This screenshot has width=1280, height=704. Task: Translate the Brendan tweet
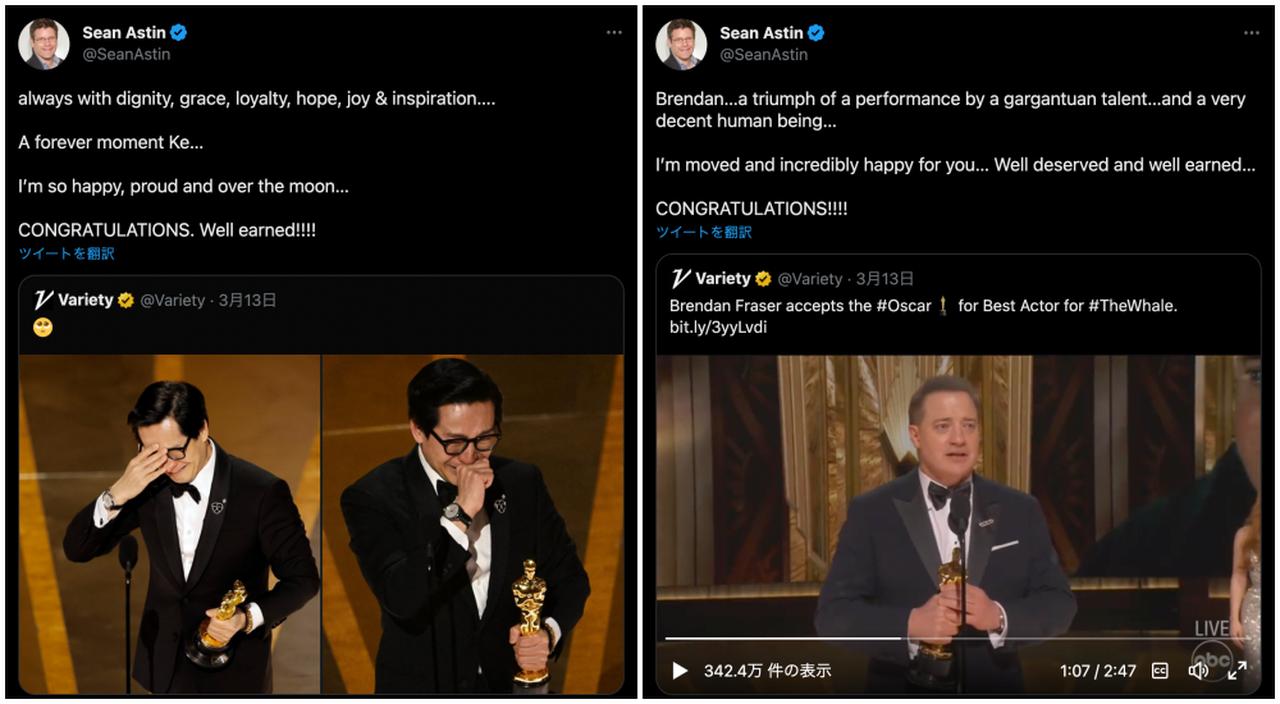[703, 232]
